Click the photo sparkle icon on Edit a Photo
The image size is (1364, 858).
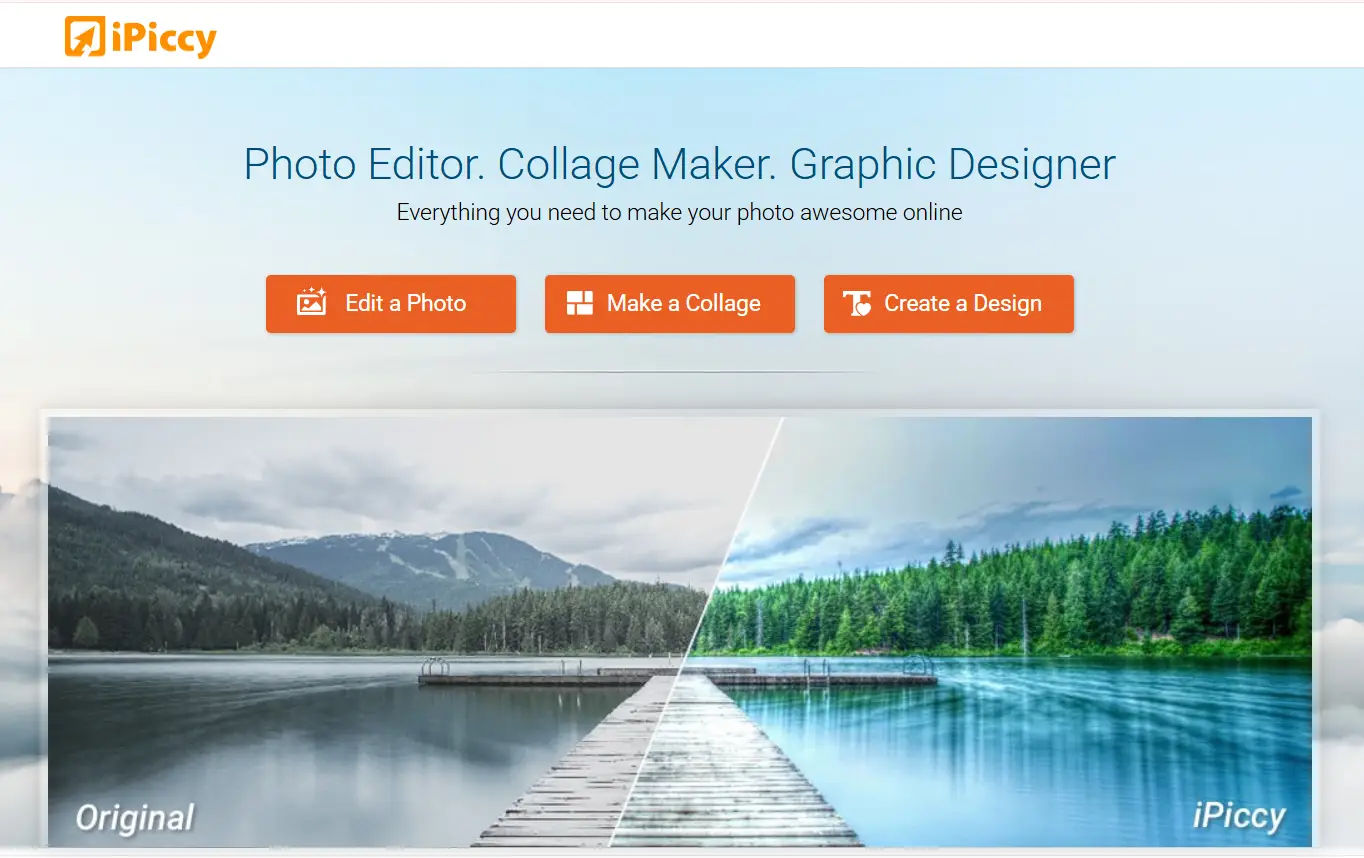click(312, 303)
